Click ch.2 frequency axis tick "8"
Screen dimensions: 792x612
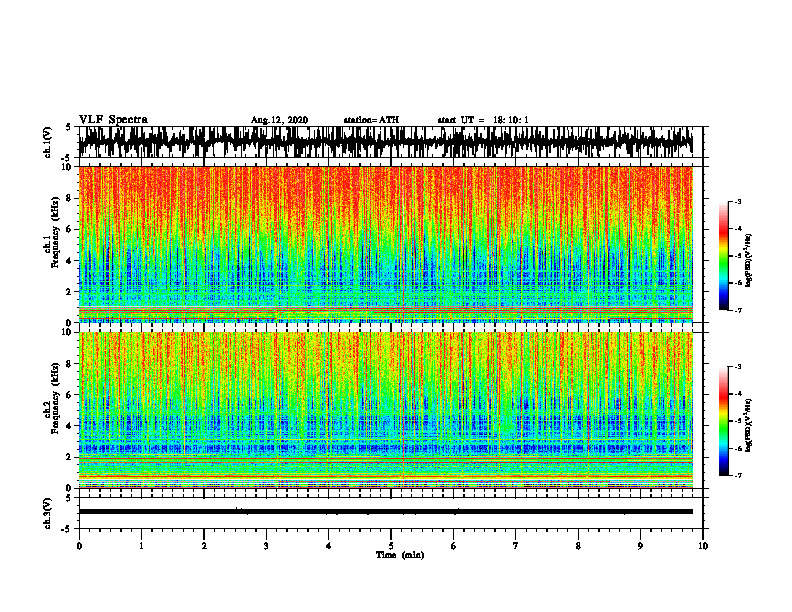tap(70, 364)
